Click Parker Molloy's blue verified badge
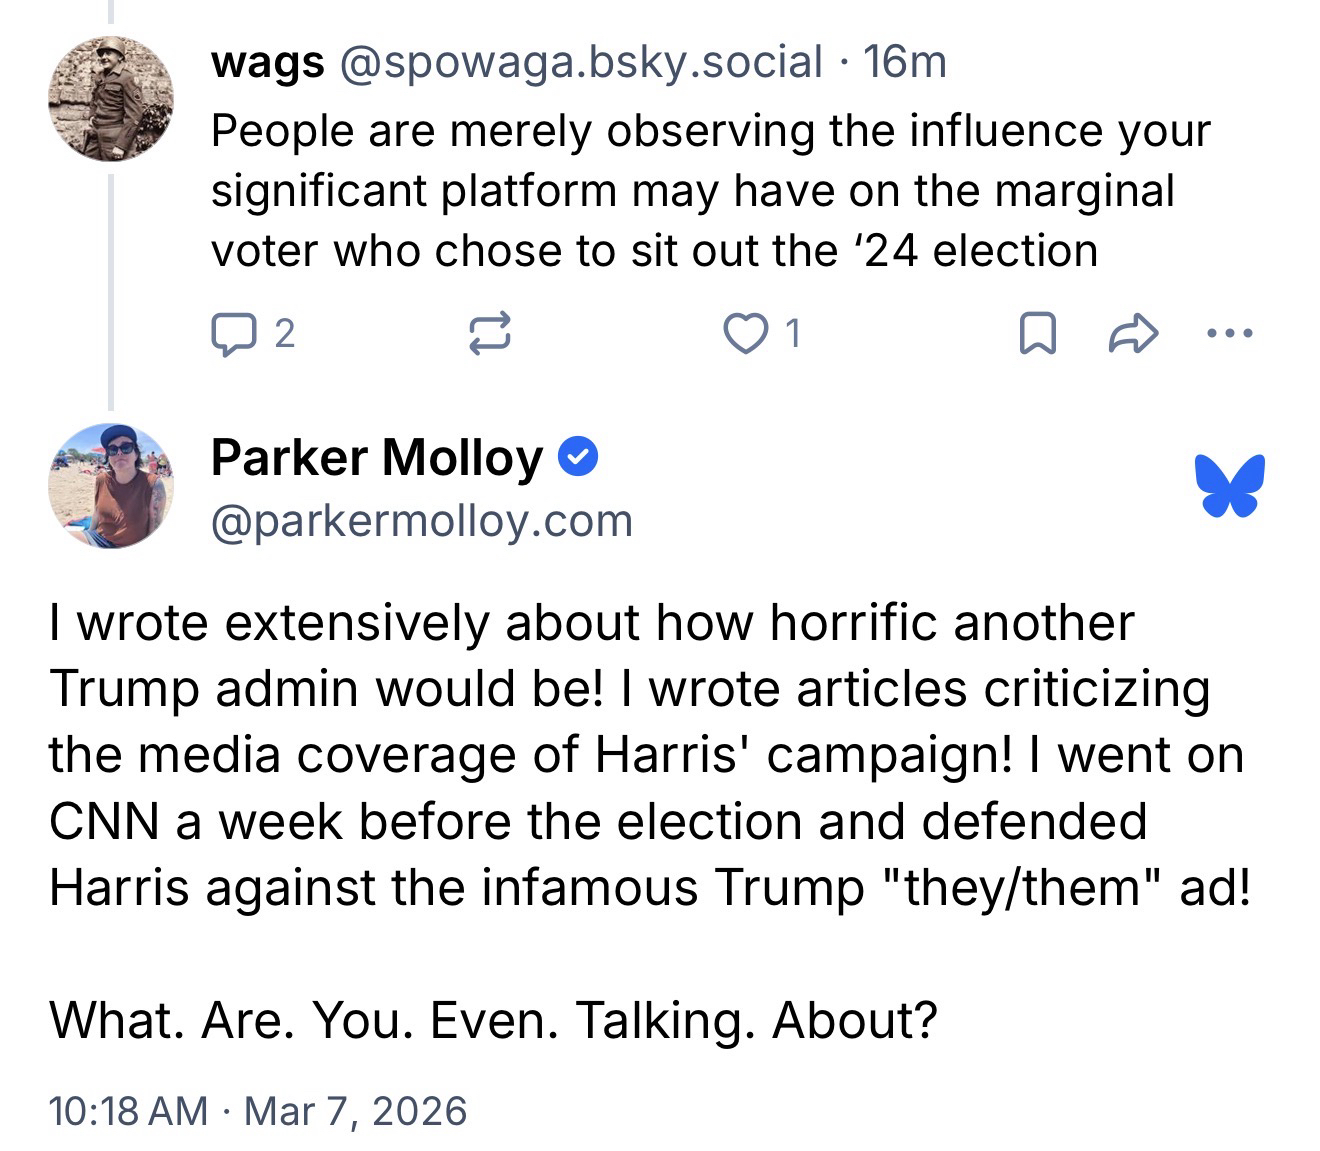This screenshot has width=1320, height=1151. click(x=577, y=458)
